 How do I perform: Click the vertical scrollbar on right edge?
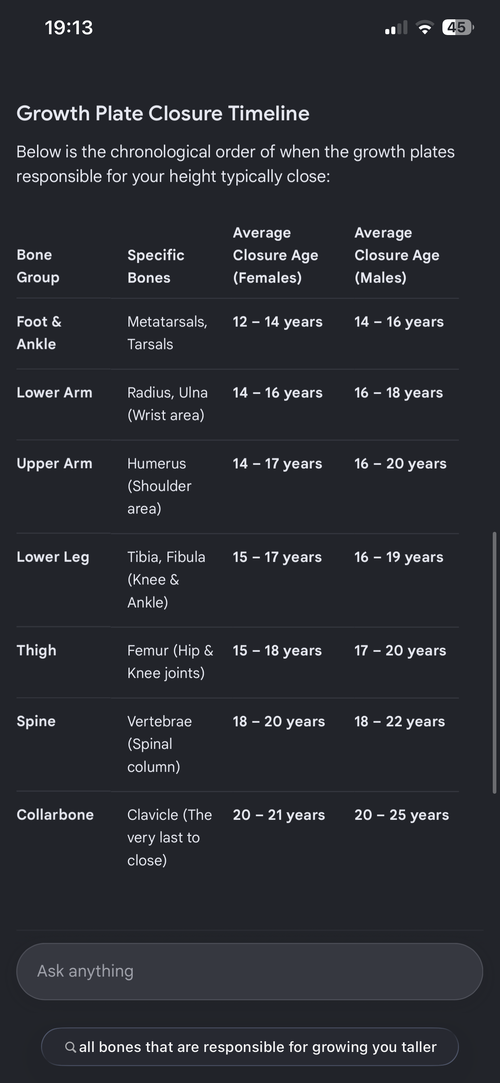coord(494,663)
